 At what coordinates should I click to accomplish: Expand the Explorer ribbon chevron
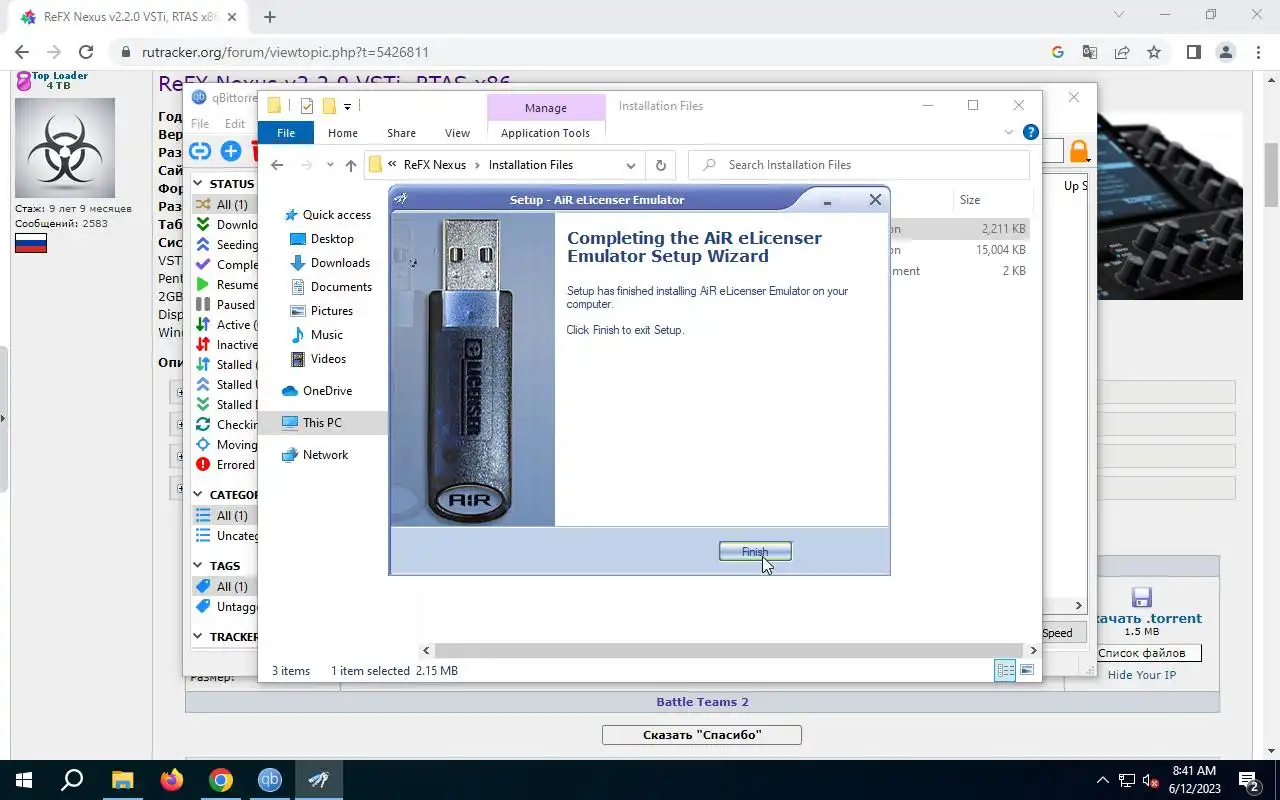pos(1009,133)
